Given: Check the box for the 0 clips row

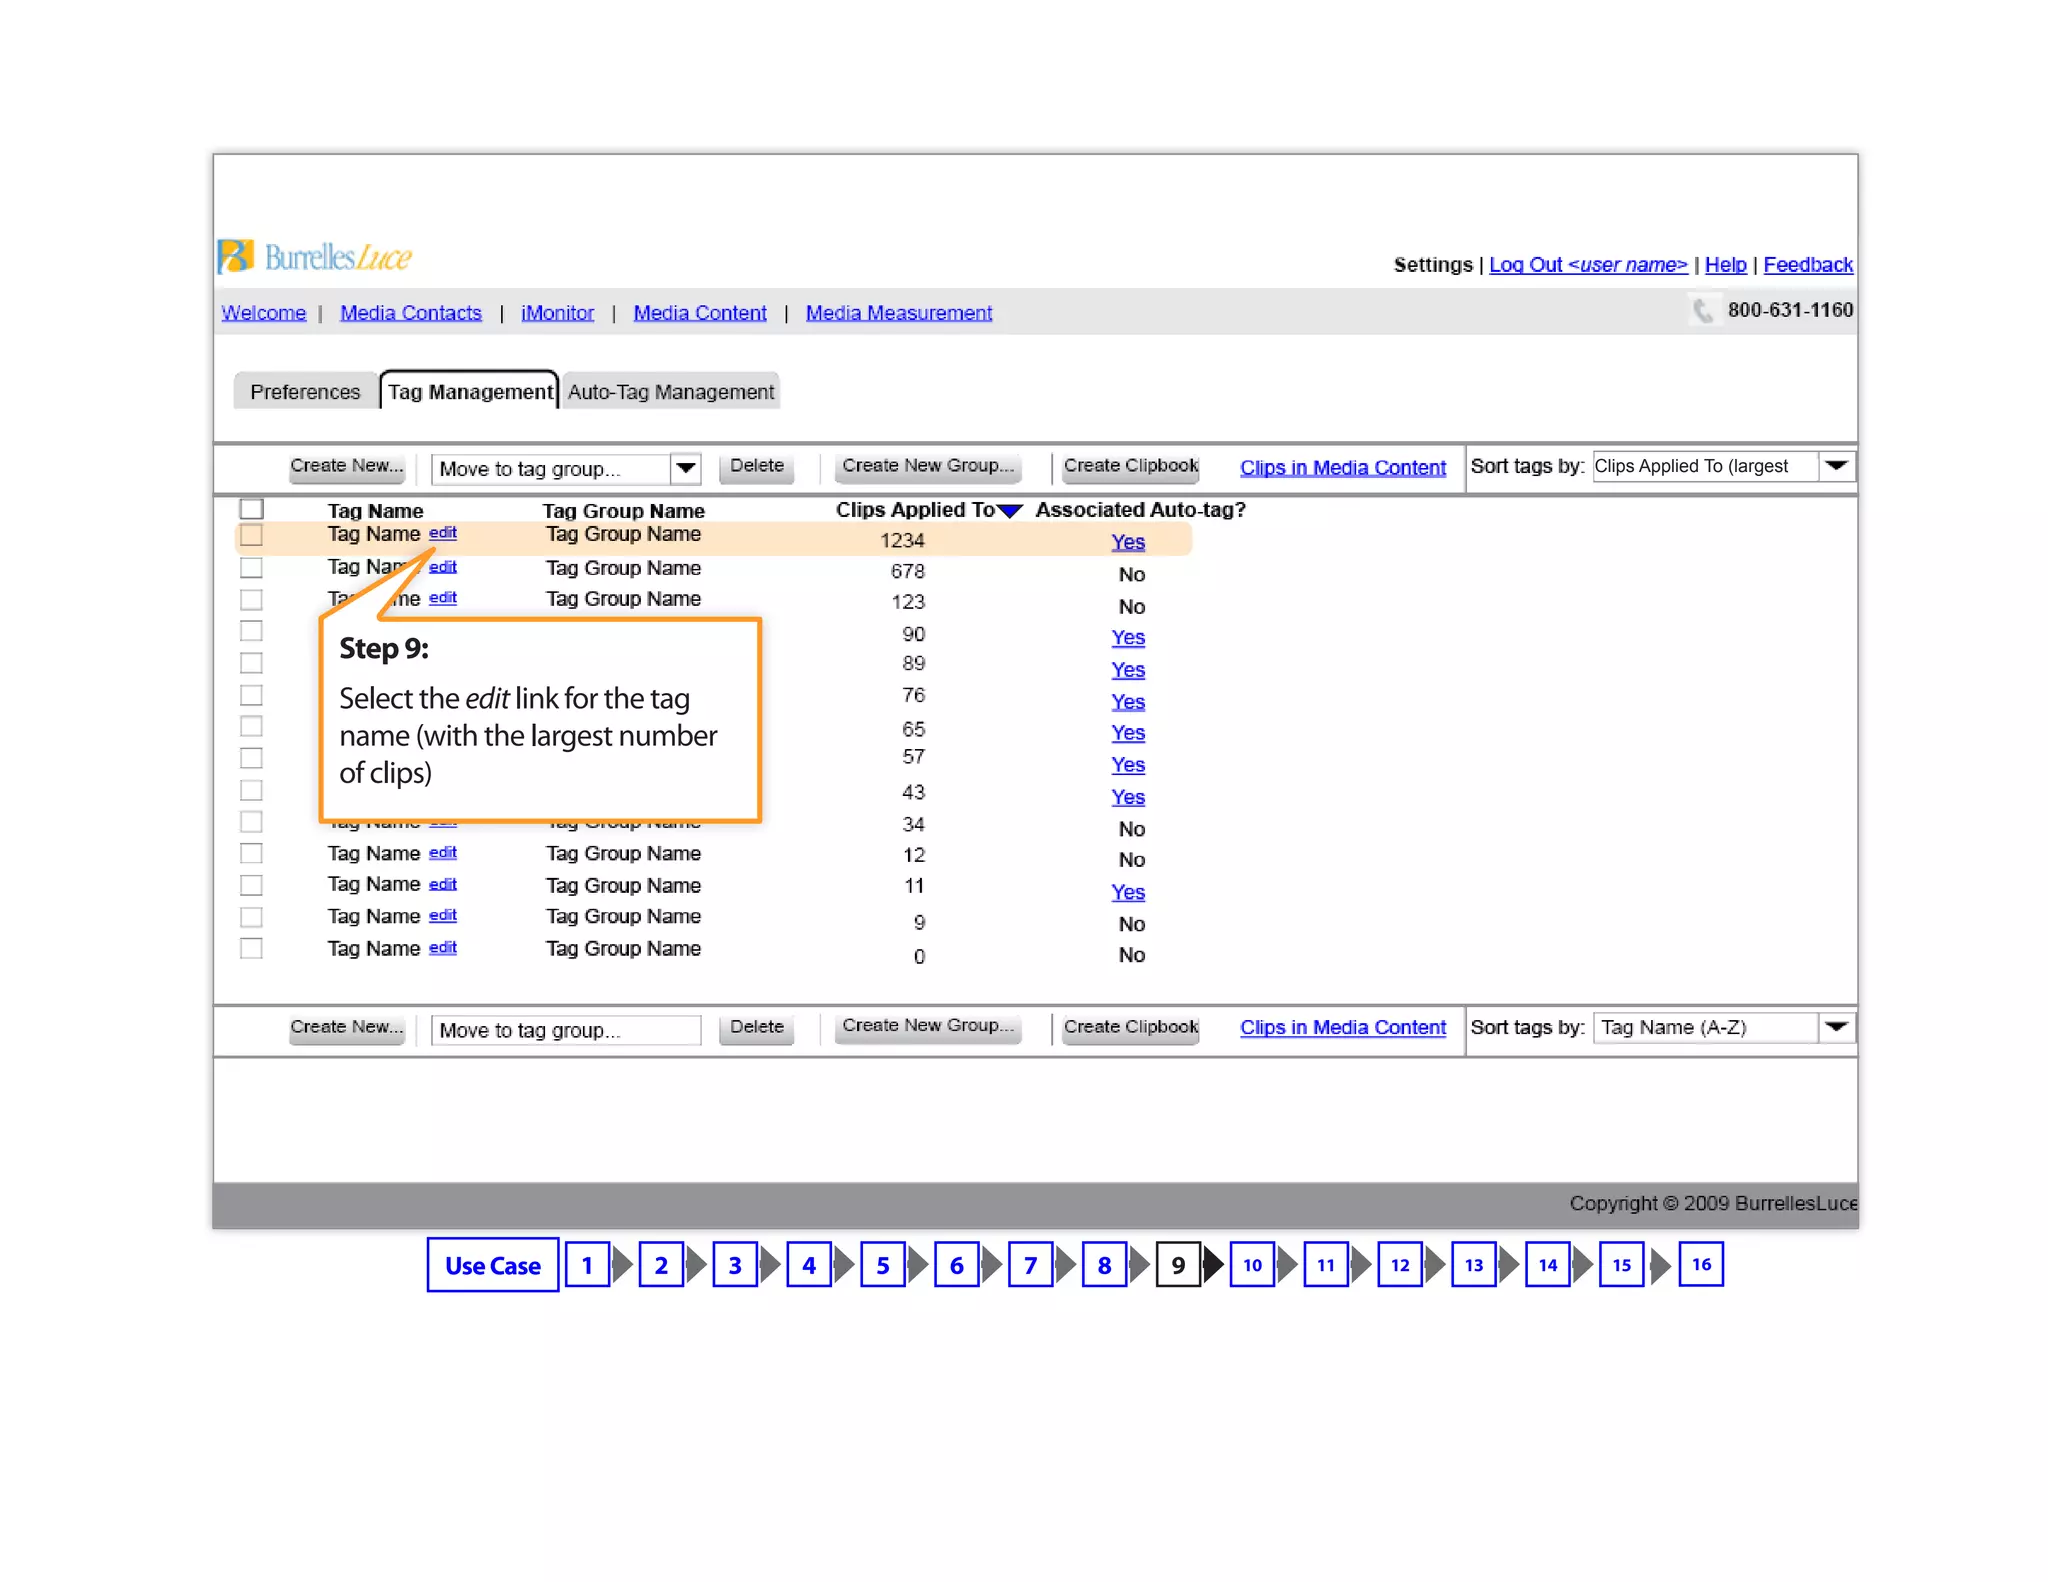Looking at the screenshot, I should tap(251, 948).
